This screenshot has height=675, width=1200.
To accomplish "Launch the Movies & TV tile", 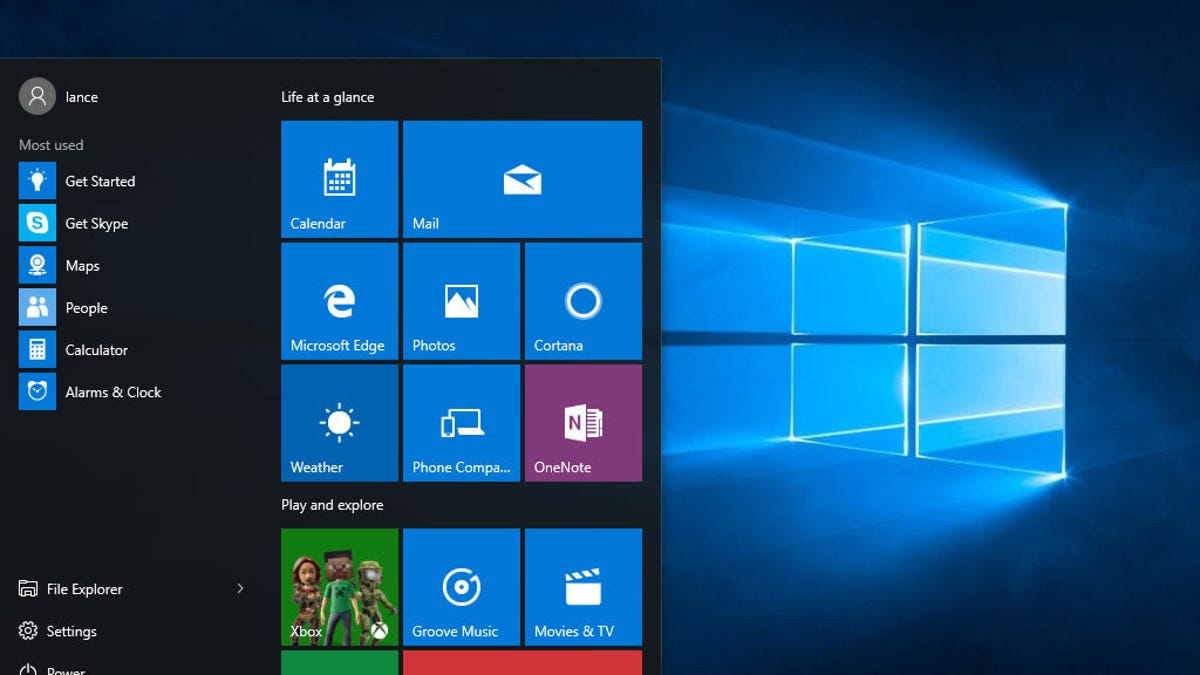I will point(583,586).
